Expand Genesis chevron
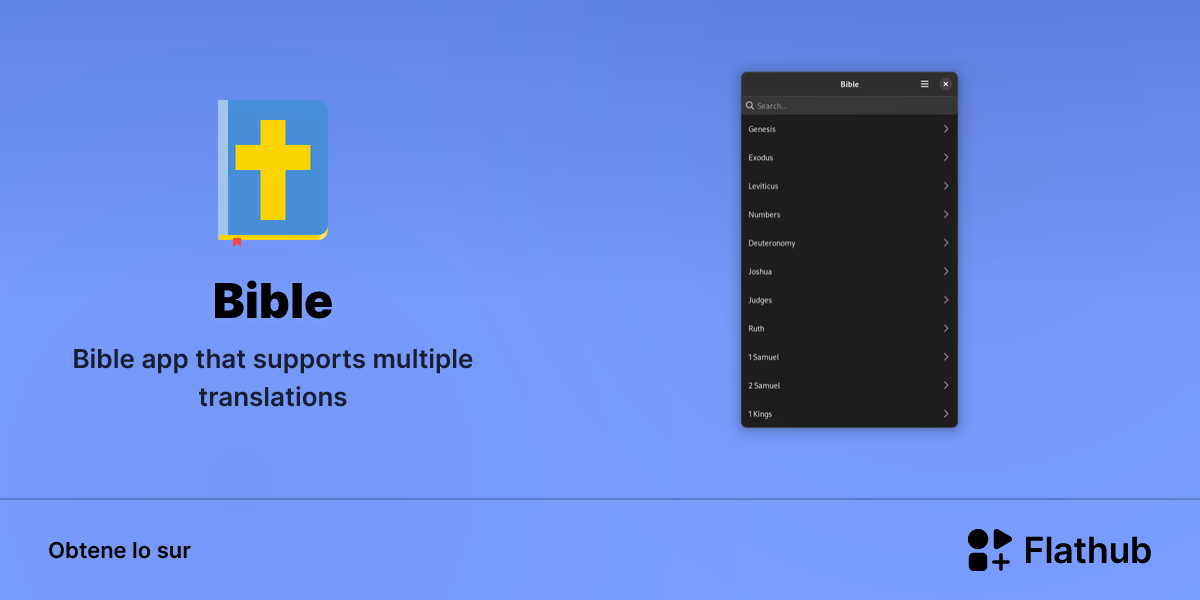 [x=946, y=129]
